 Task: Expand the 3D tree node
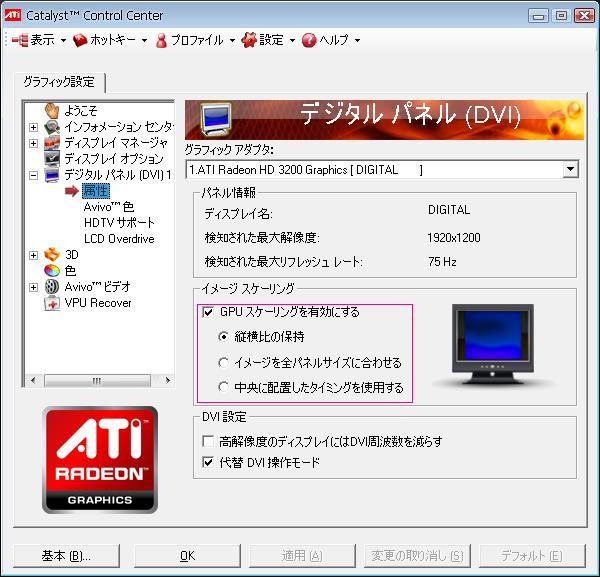34,255
